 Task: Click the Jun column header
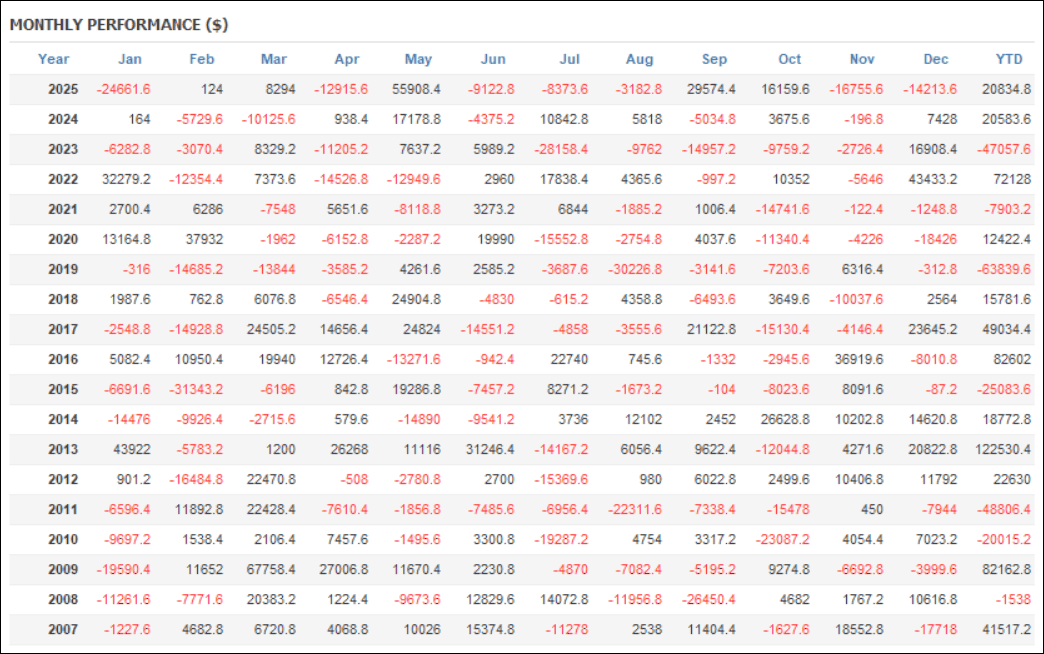pyautogui.click(x=493, y=59)
